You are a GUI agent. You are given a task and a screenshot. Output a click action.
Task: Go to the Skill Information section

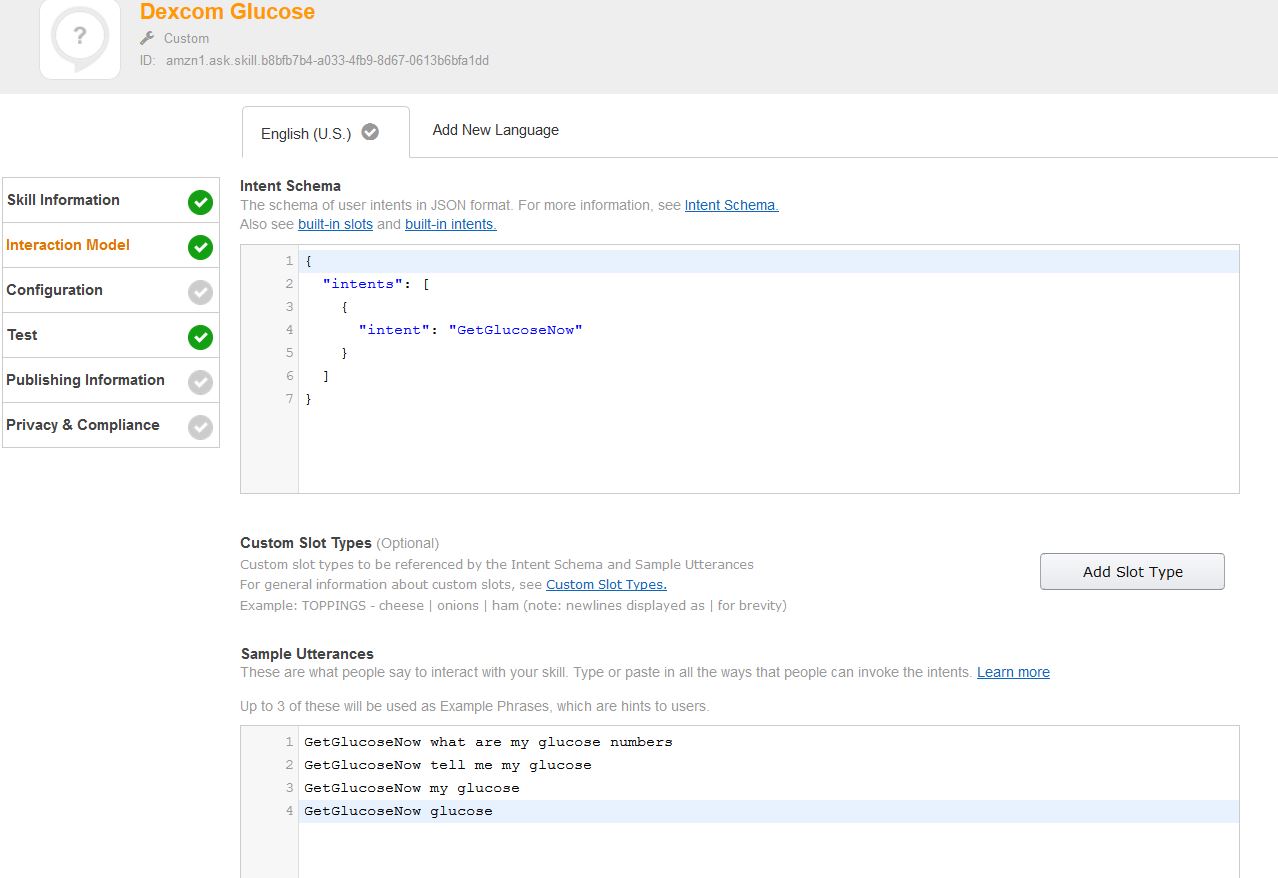(x=63, y=200)
